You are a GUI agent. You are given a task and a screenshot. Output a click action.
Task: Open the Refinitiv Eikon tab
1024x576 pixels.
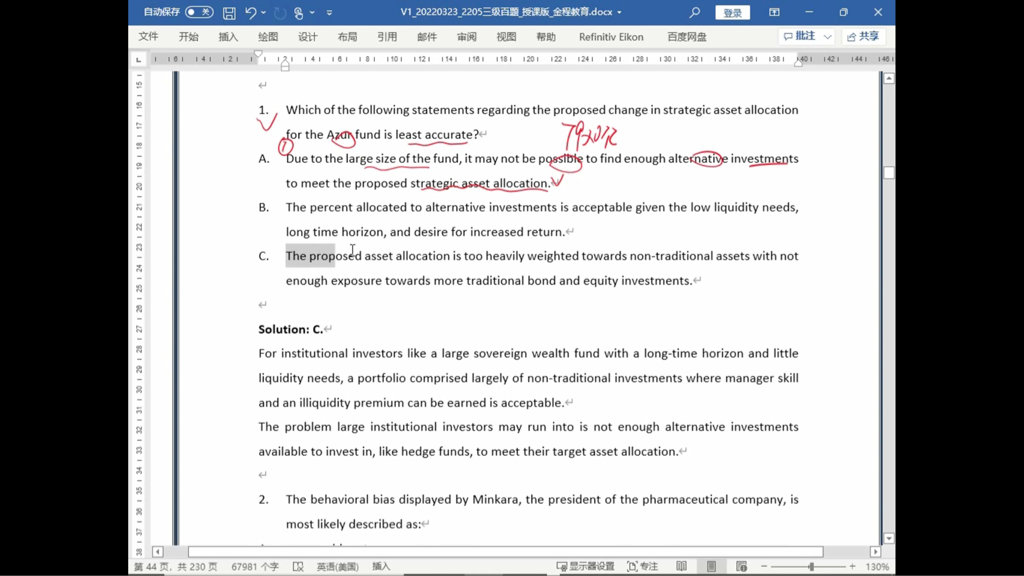coord(611,37)
